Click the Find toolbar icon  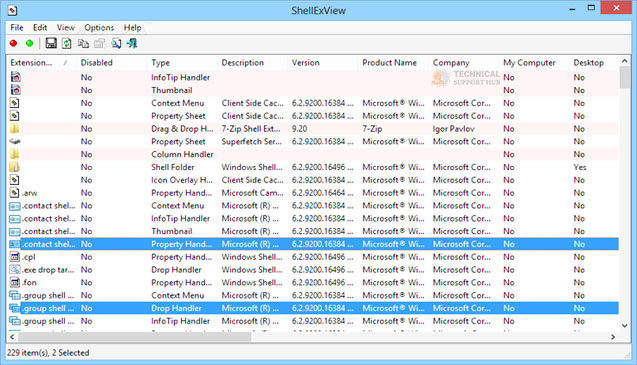point(116,43)
